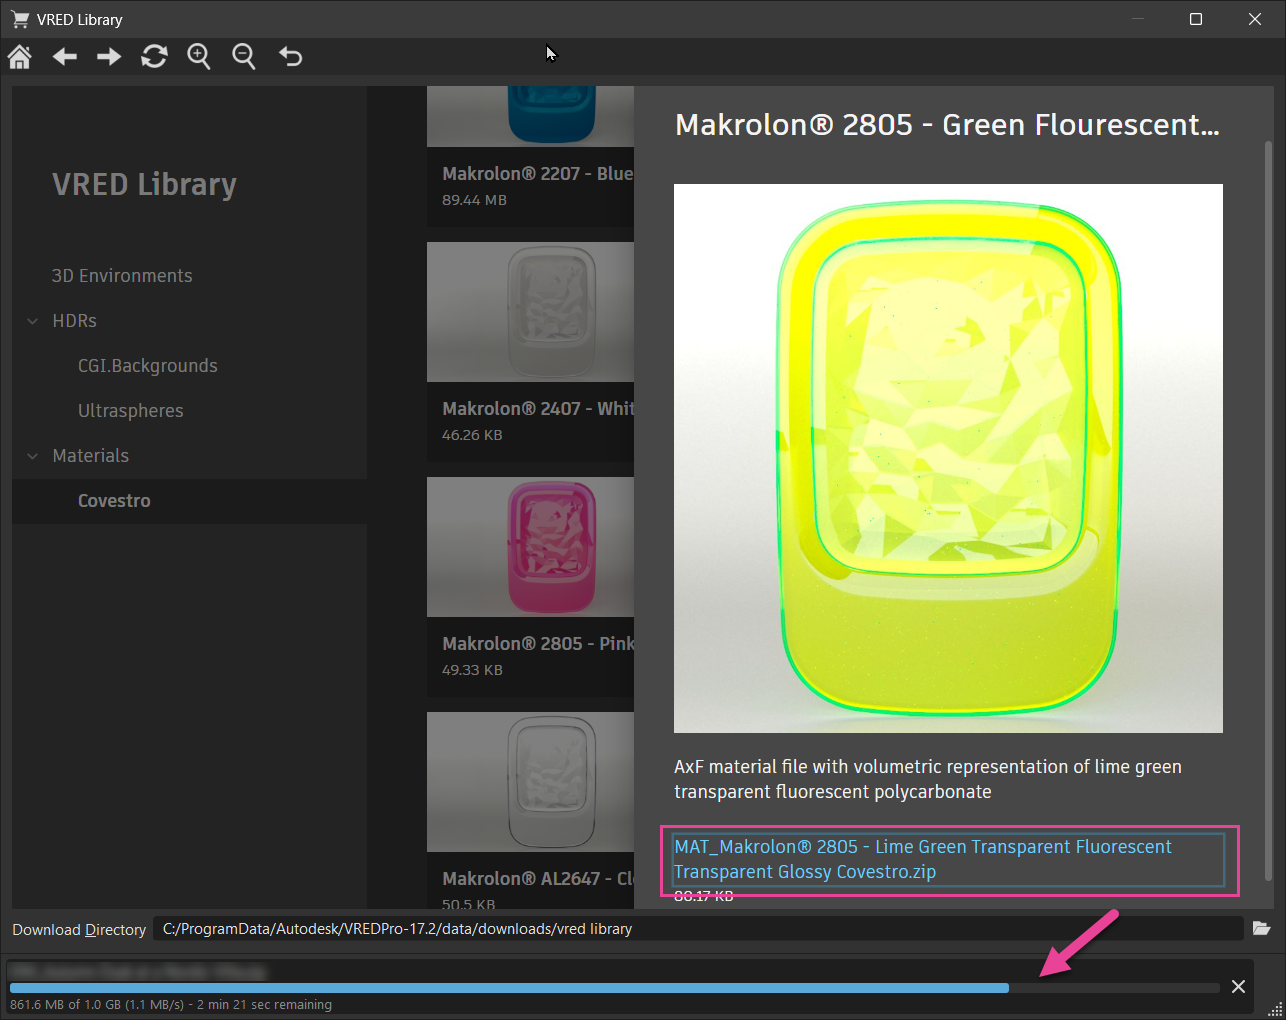Click the Makrolon AL2647 title
The width and height of the screenshot is (1286, 1020).
click(538, 879)
